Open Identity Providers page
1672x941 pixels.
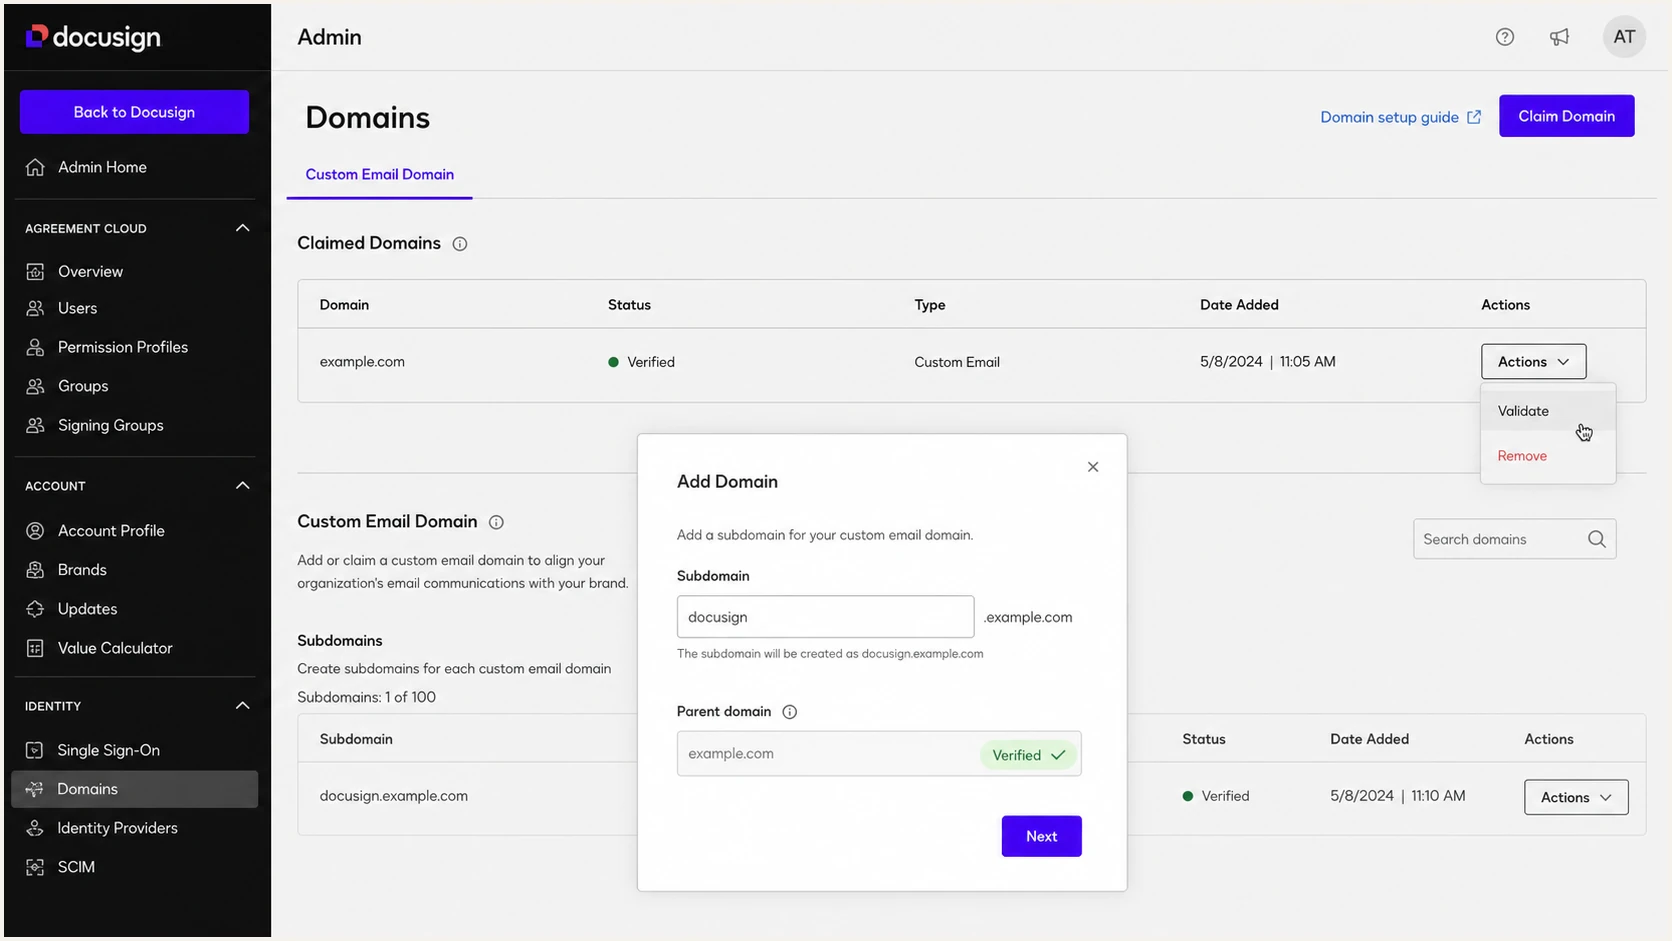click(x=117, y=828)
